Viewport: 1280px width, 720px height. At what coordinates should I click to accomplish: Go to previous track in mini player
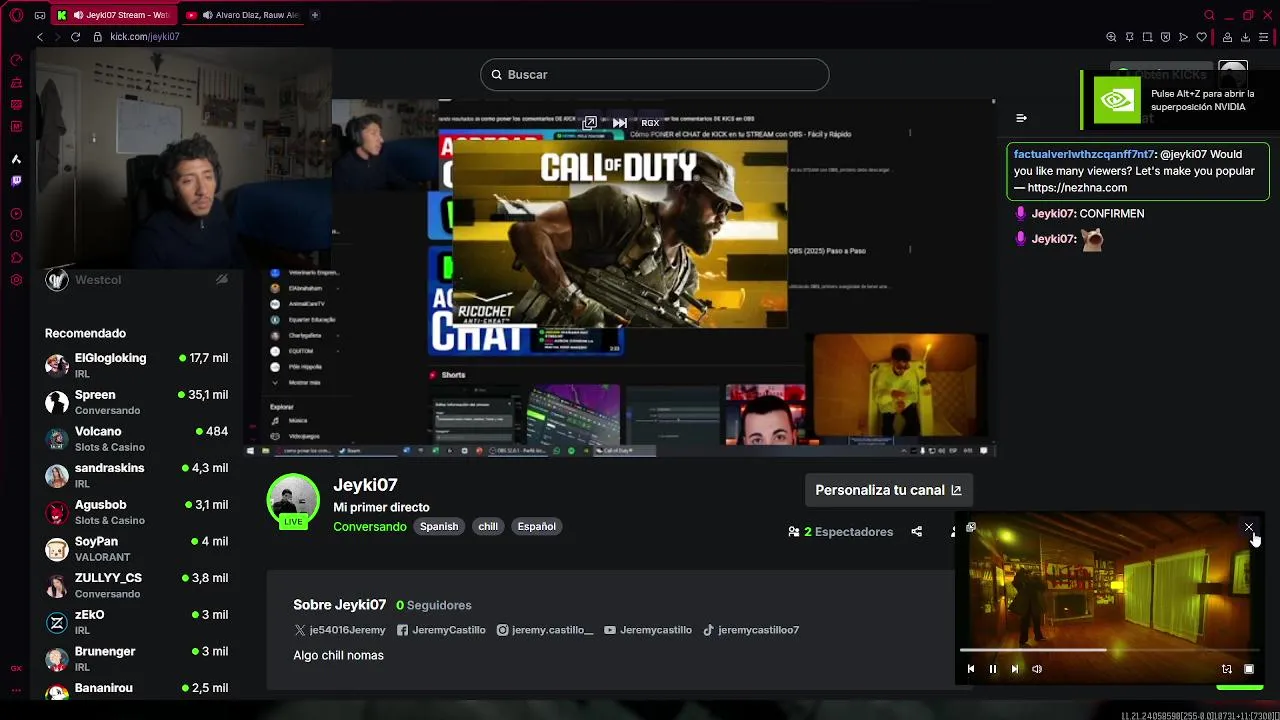pyautogui.click(x=970, y=669)
